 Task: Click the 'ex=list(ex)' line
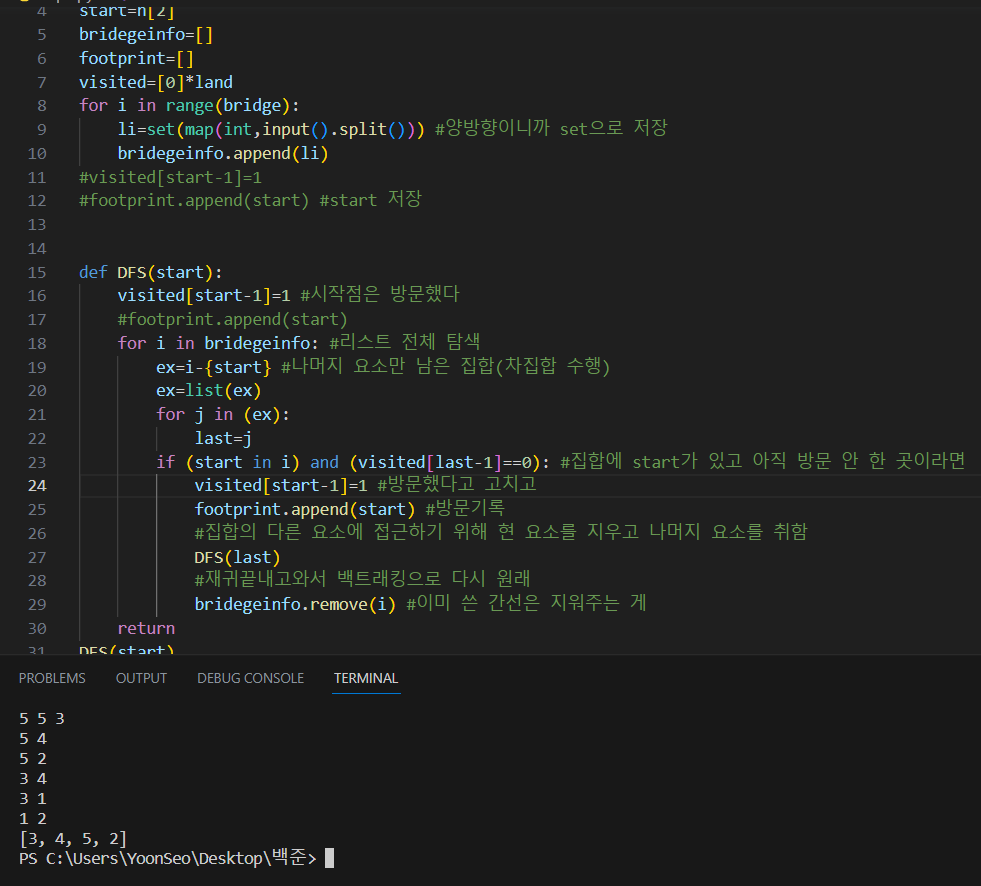208,390
